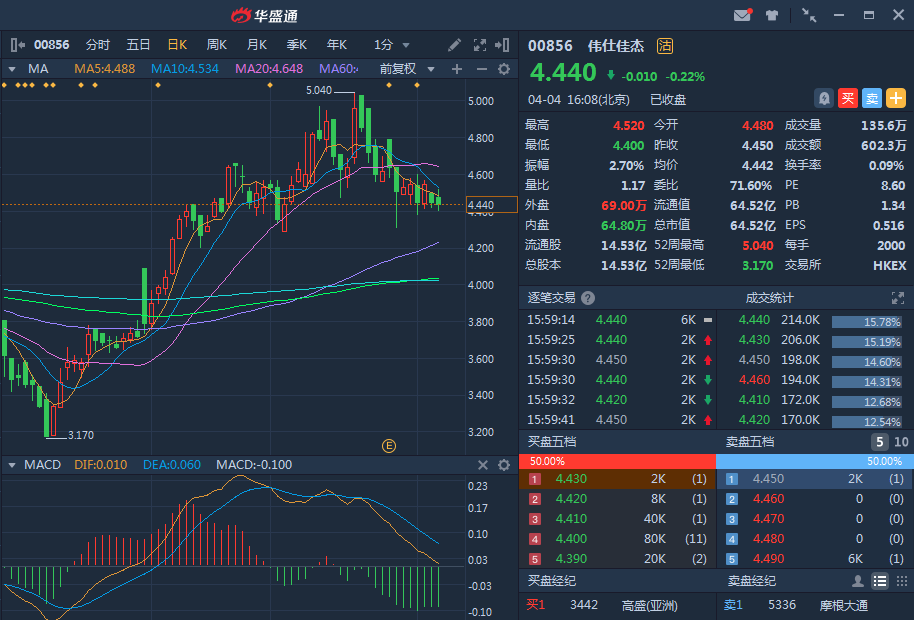Expand the chart to fullscreen

[x=479, y=45]
